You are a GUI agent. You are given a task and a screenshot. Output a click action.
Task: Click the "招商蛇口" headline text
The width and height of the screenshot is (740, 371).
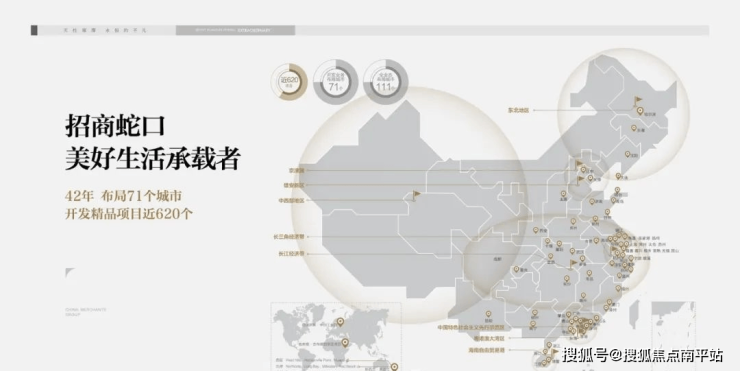(116, 126)
